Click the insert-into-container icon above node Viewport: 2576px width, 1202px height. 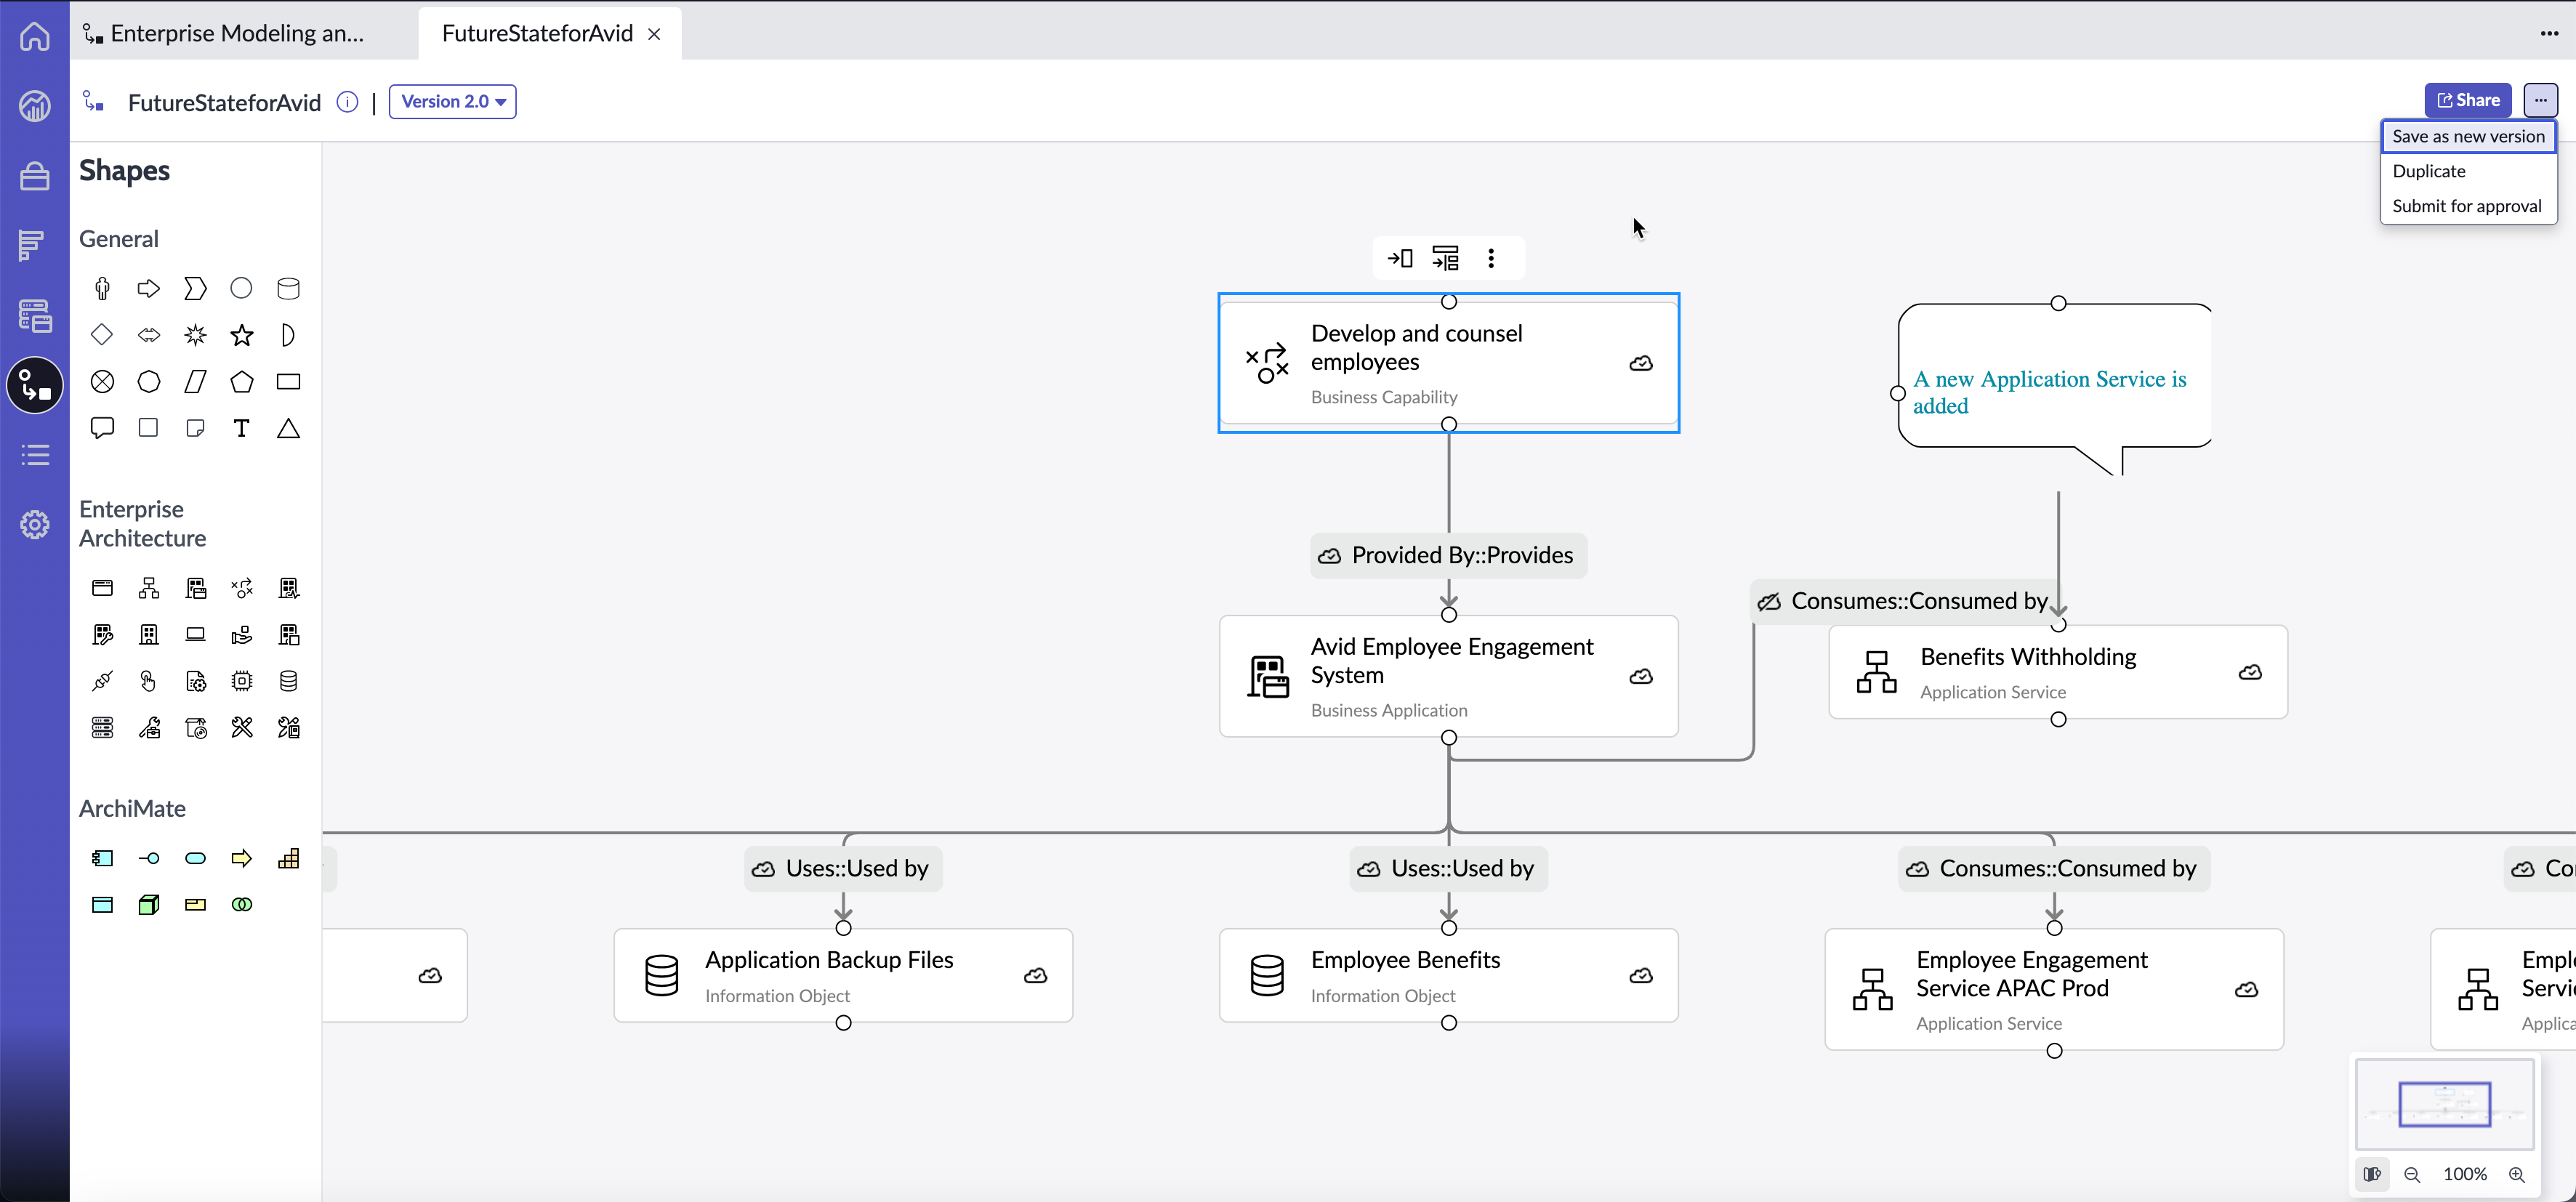pos(1400,259)
